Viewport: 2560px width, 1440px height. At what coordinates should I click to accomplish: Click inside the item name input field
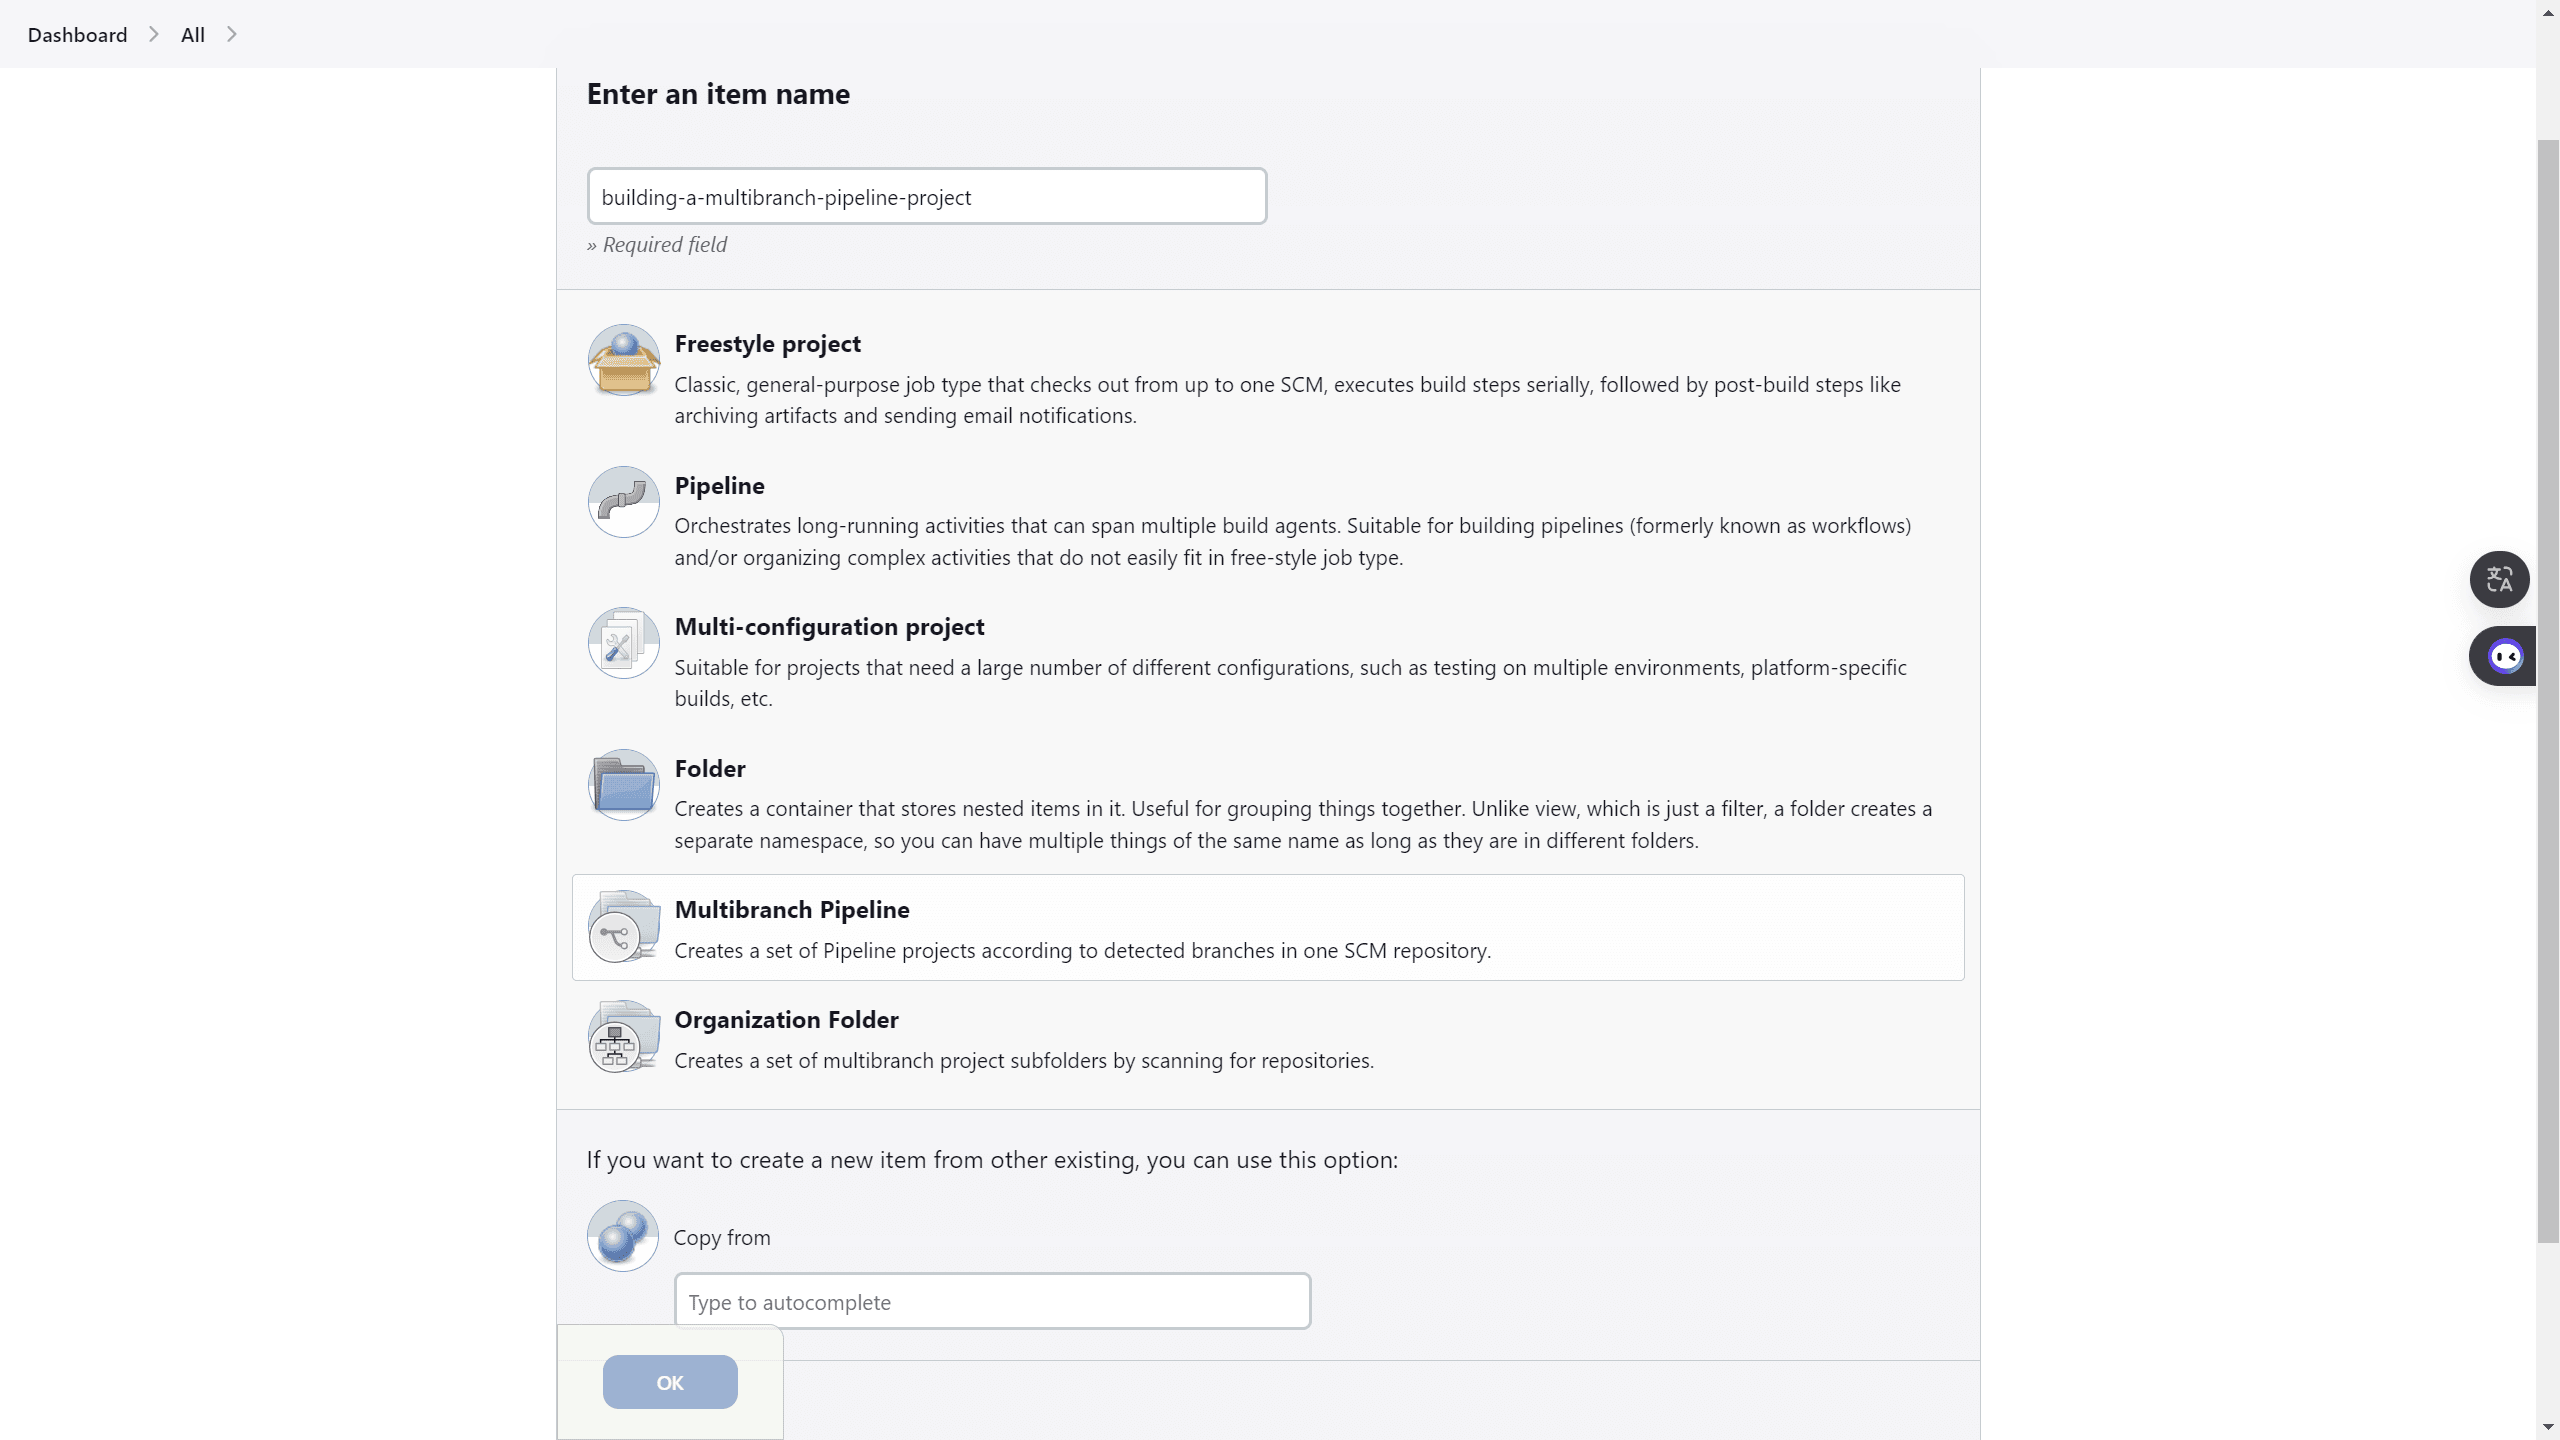(926, 196)
